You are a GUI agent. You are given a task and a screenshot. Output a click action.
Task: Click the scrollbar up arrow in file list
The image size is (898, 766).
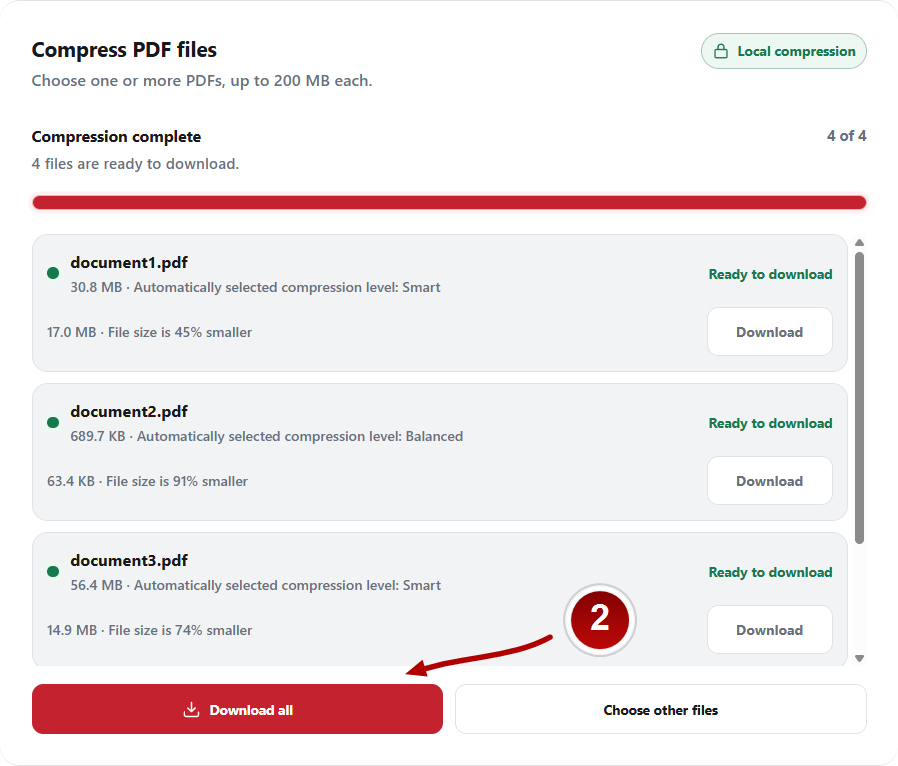coord(859,243)
